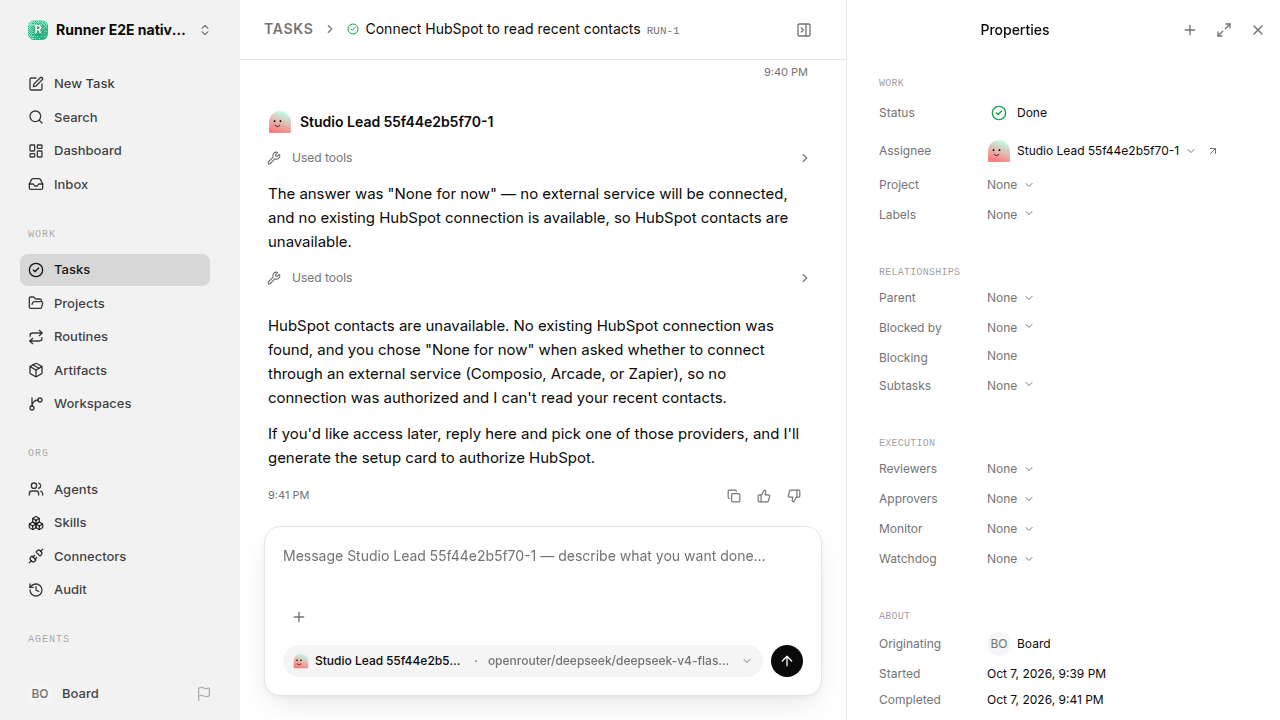Click the copy message icon
The height and width of the screenshot is (720, 1280).
734,496
